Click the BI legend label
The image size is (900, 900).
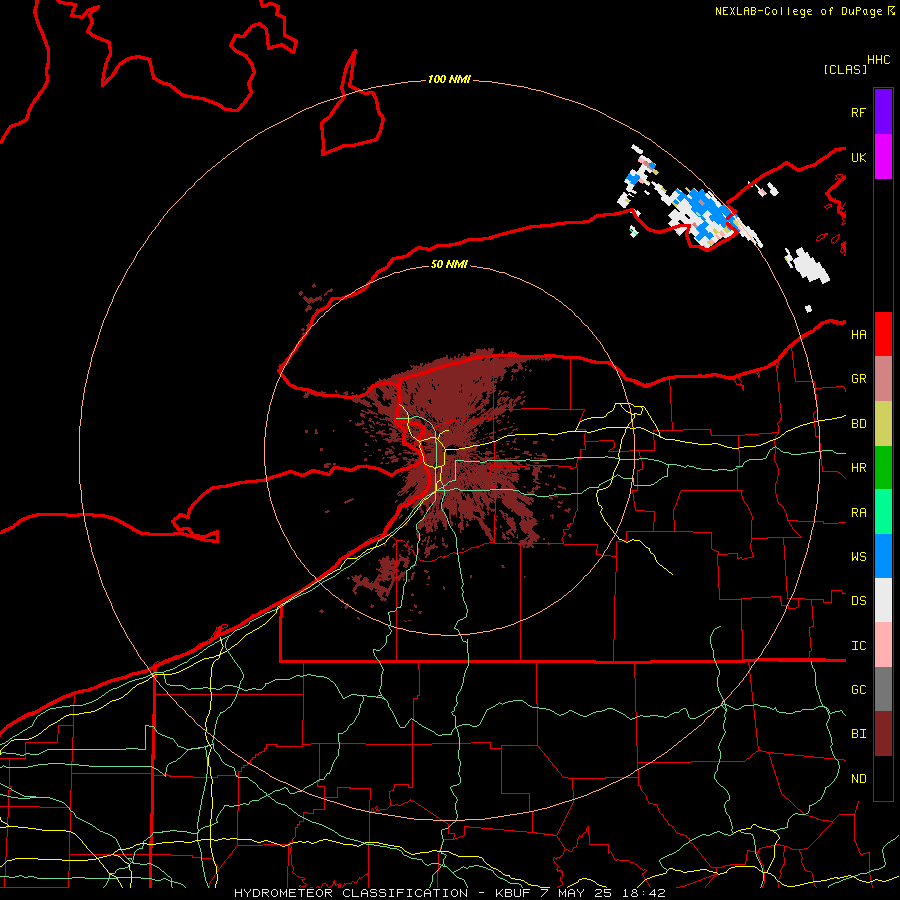coord(858,734)
